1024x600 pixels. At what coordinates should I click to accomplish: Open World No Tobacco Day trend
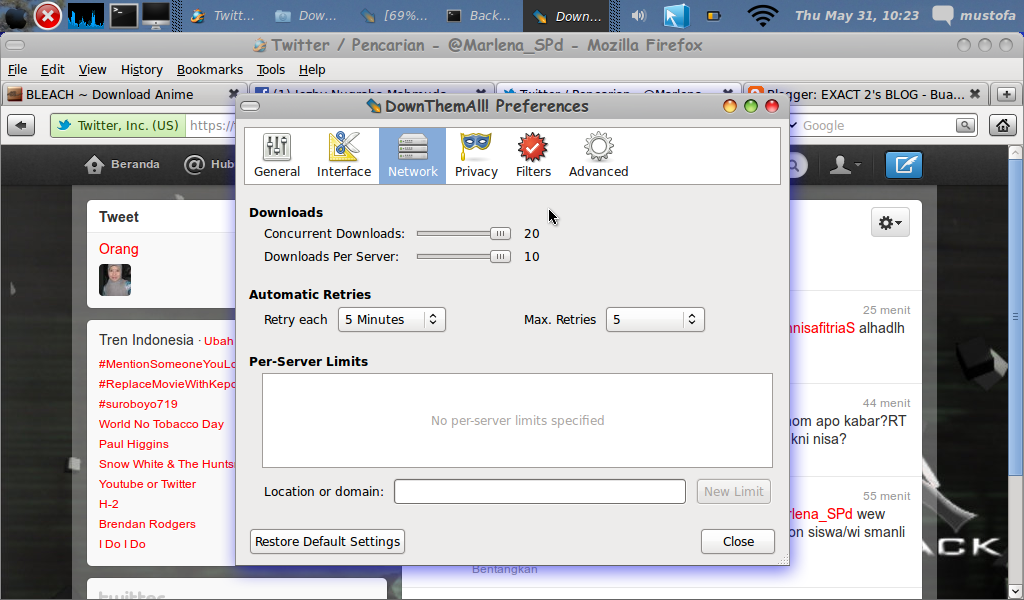tap(161, 424)
